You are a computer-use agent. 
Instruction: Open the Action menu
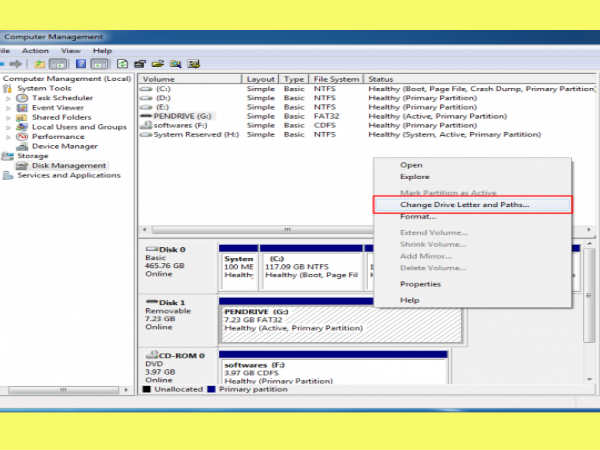point(35,51)
